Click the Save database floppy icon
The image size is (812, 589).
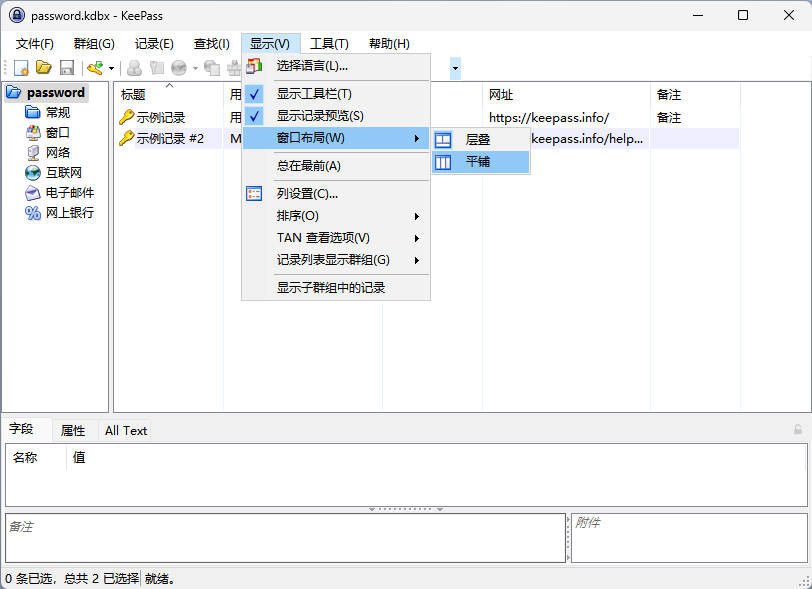pos(67,68)
